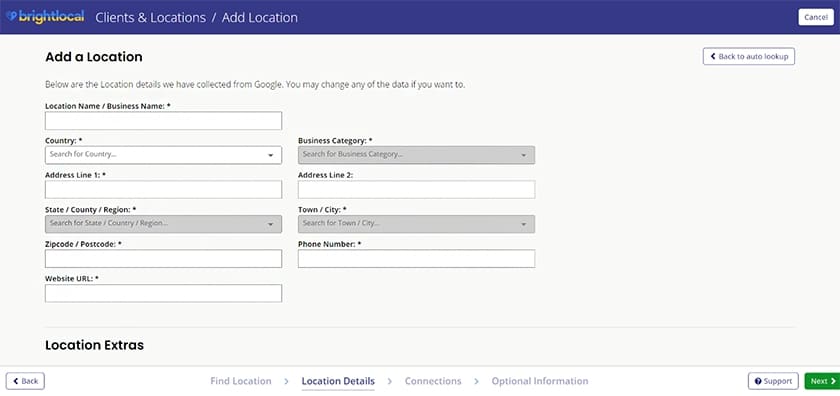Click the Back button in footer
The image size is (840, 396).
(25, 381)
